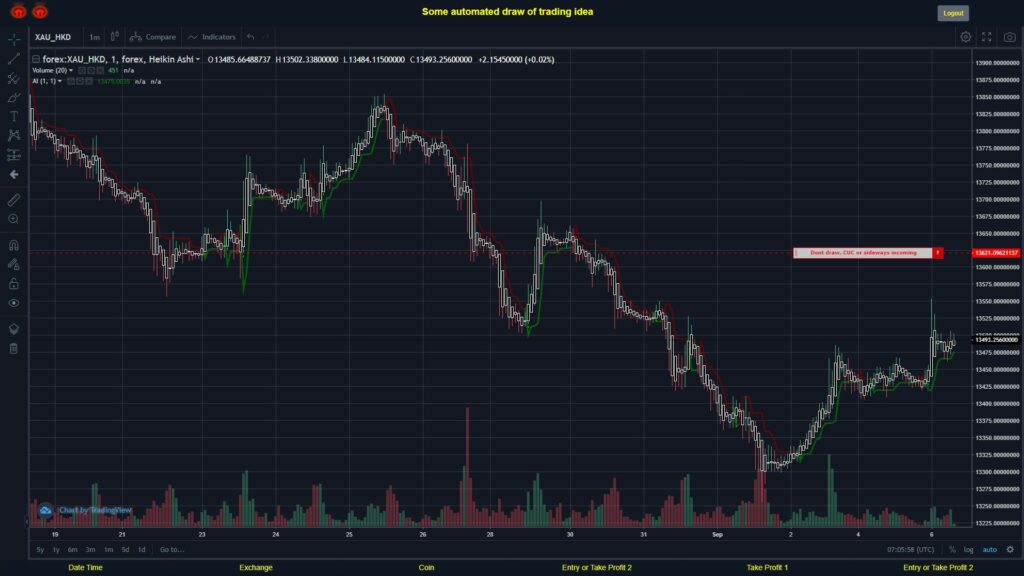Collapse the forex:XAU_HKD legend box
Viewport: 1024px width, 576px height.
click(x=36, y=59)
